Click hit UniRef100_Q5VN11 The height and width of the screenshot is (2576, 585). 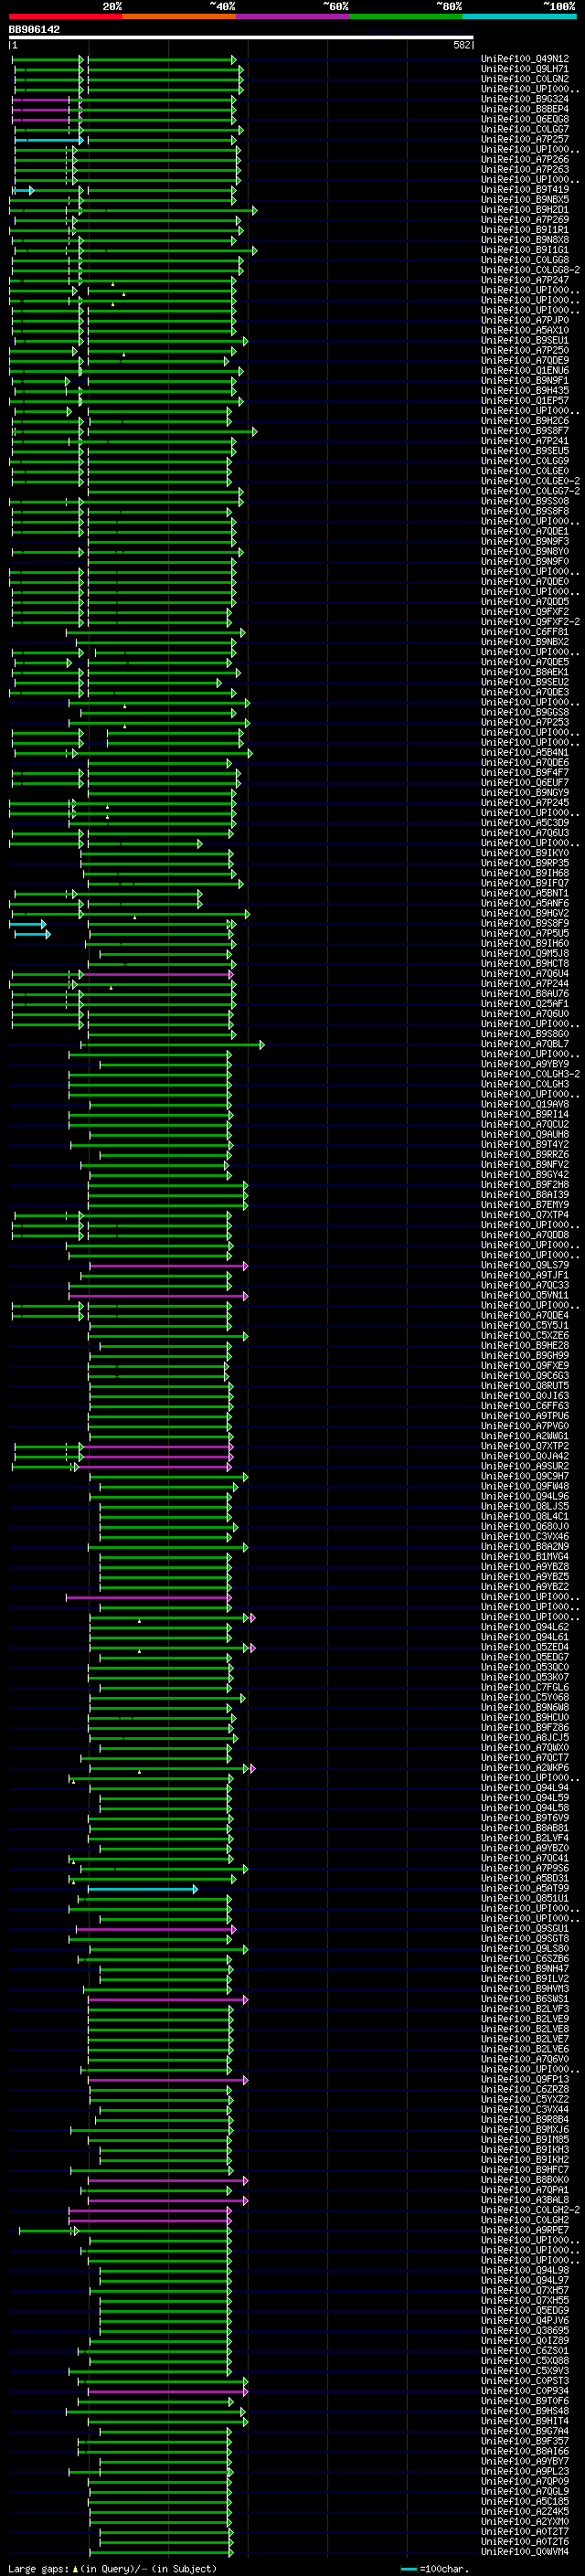[525, 1296]
